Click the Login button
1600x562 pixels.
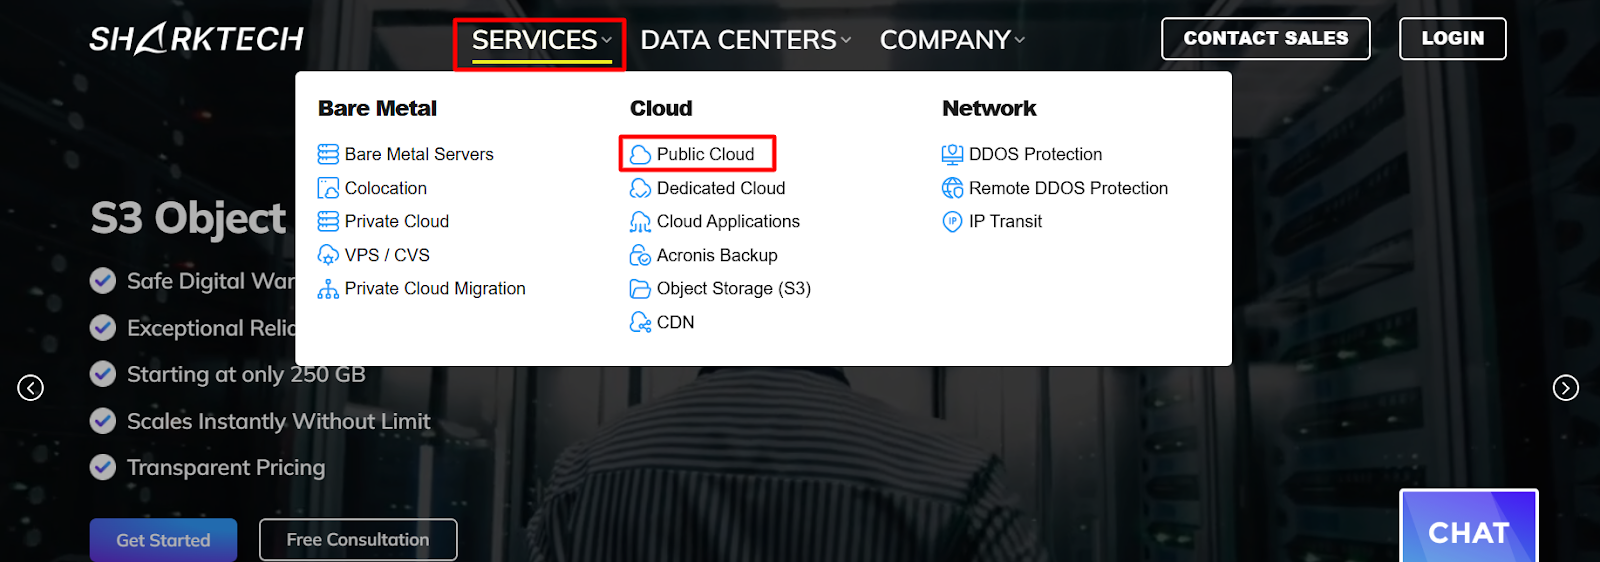click(x=1453, y=39)
